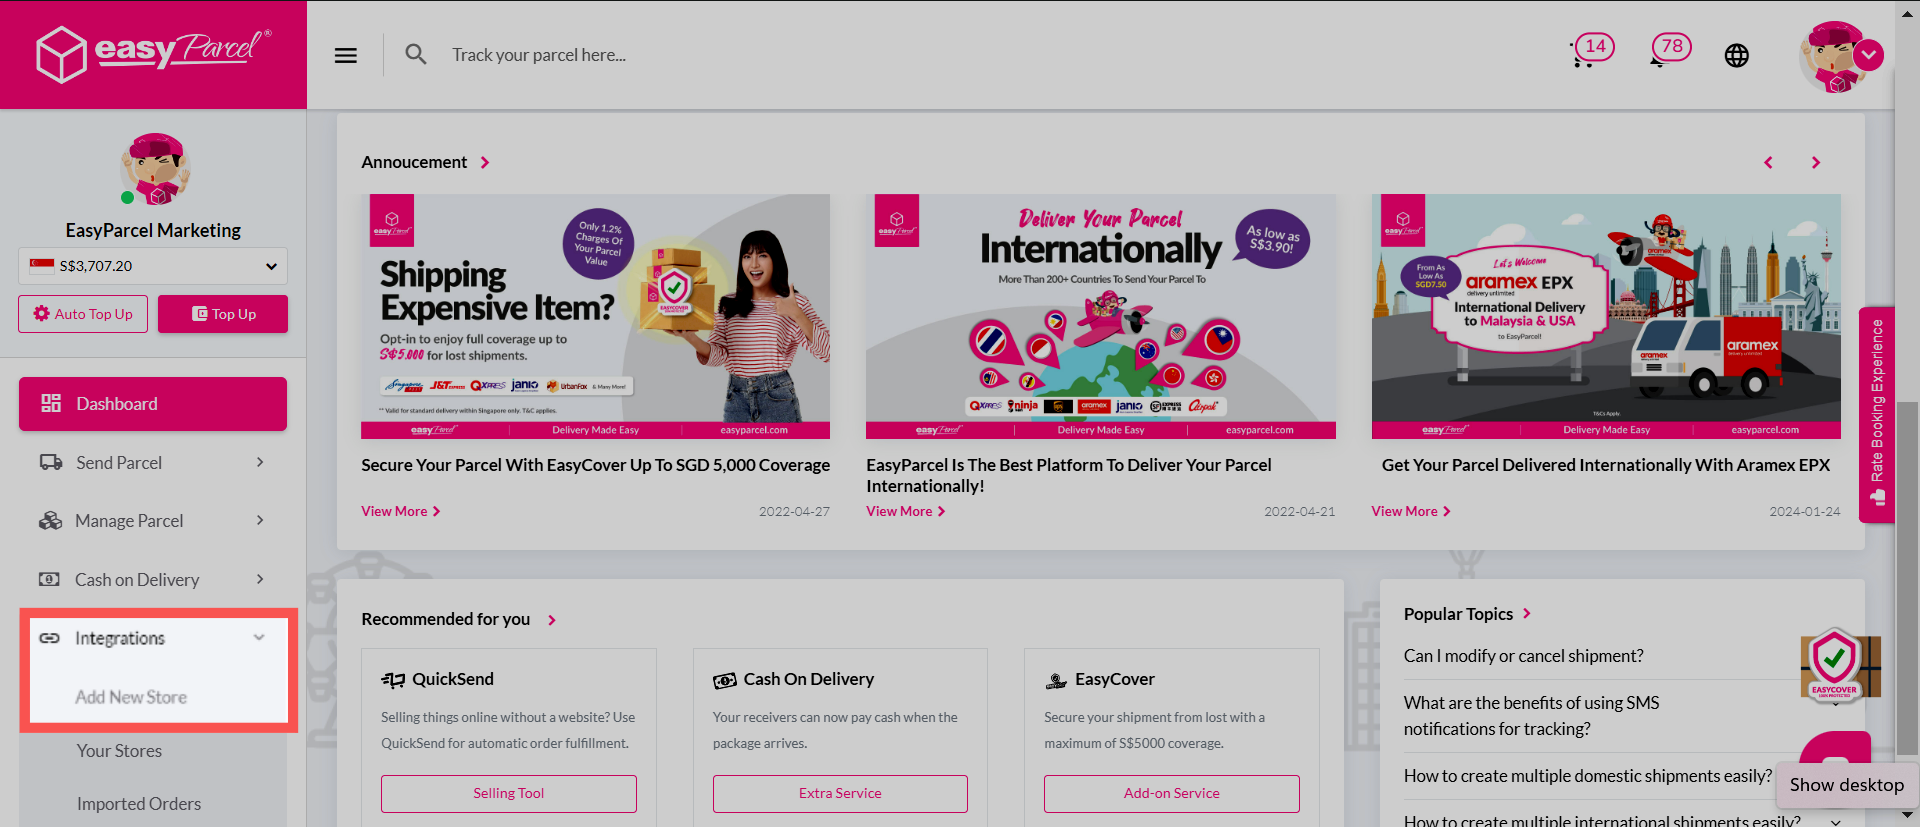Click the QuickSend card icon
This screenshot has width=1920, height=827.
[393, 680]
